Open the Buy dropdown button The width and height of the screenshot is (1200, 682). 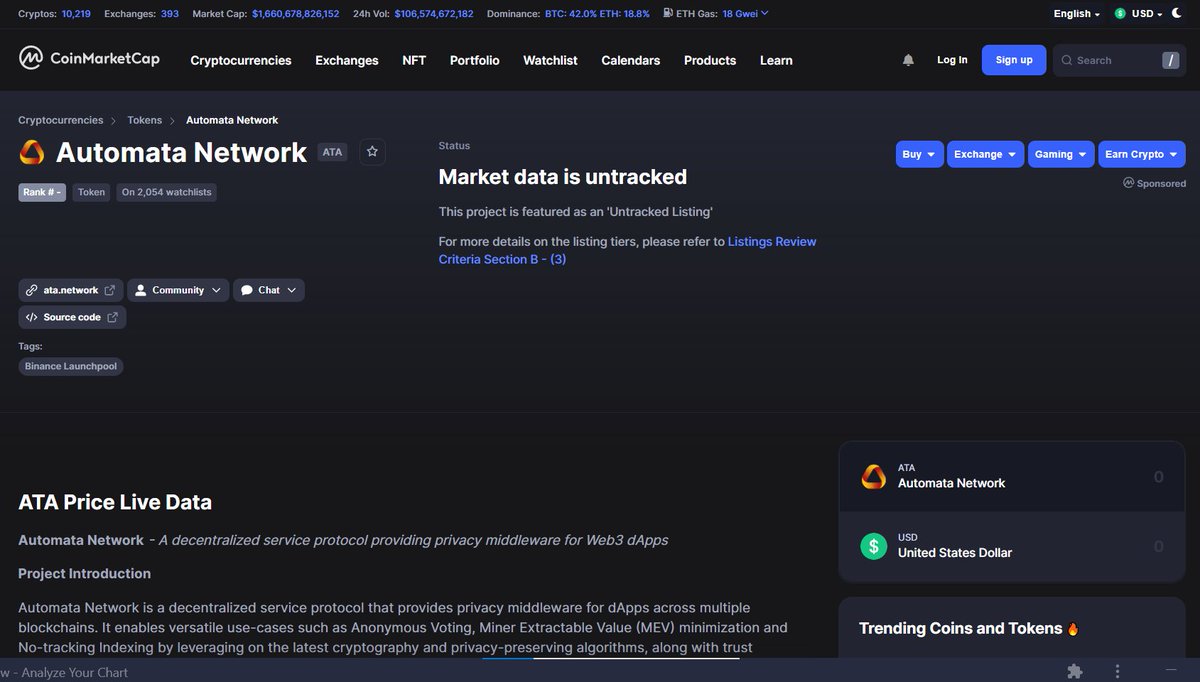(x=919, y=154)
